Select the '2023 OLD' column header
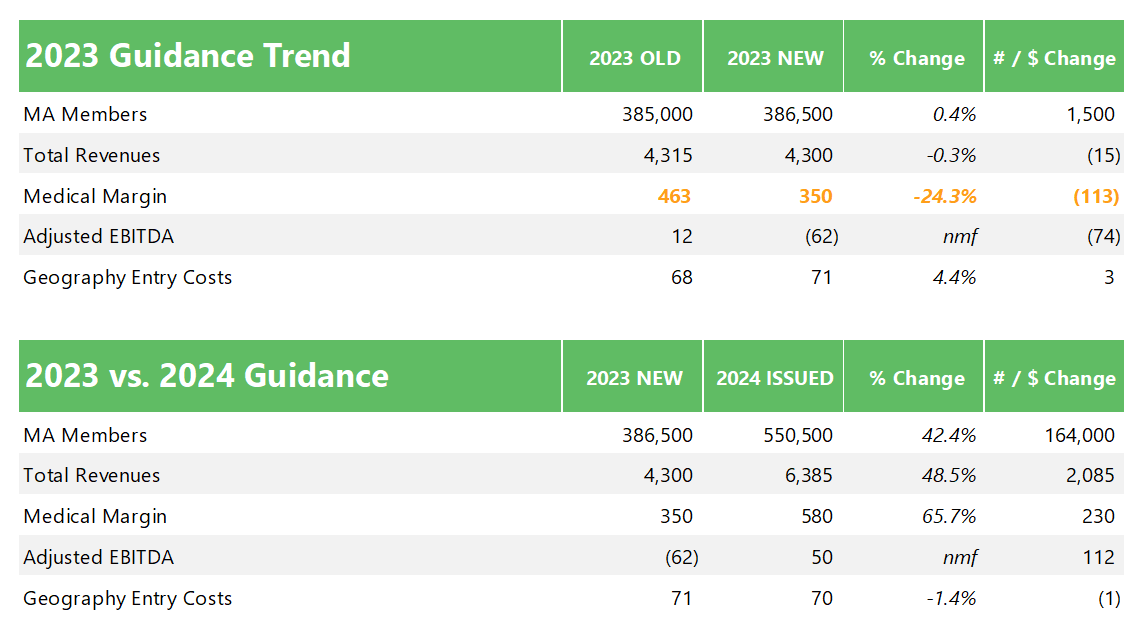1147x639 pixels. click(634, 58)
